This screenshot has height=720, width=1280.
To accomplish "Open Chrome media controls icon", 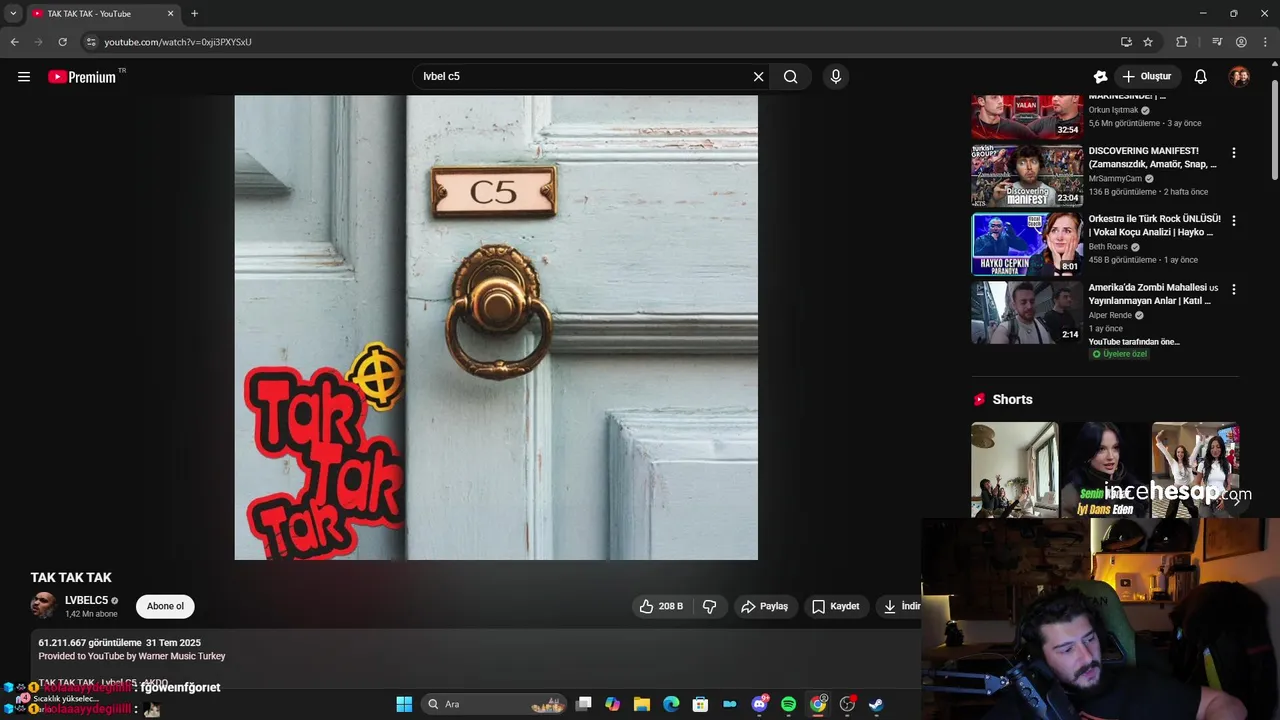I will point(1217,42).
